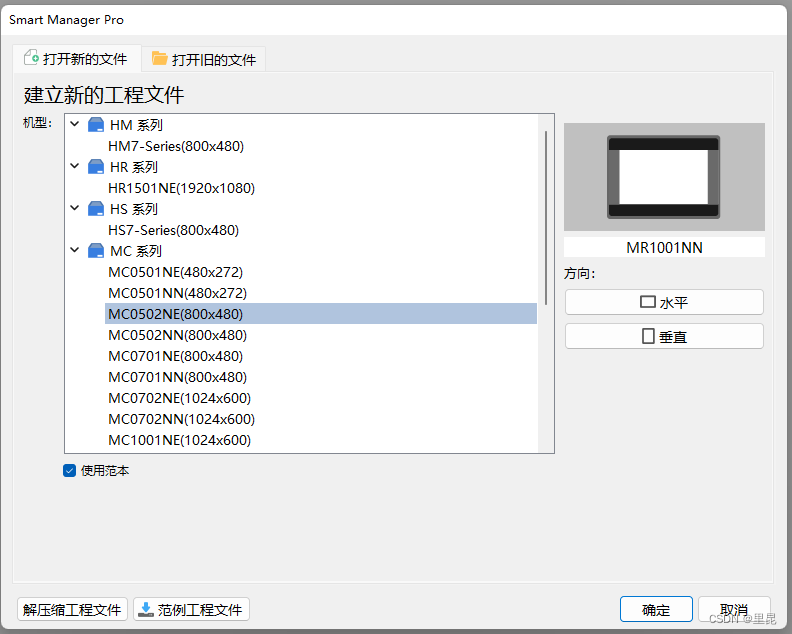
Task: Click the MR1001NN model name label
Action: [x=664, y=248]
